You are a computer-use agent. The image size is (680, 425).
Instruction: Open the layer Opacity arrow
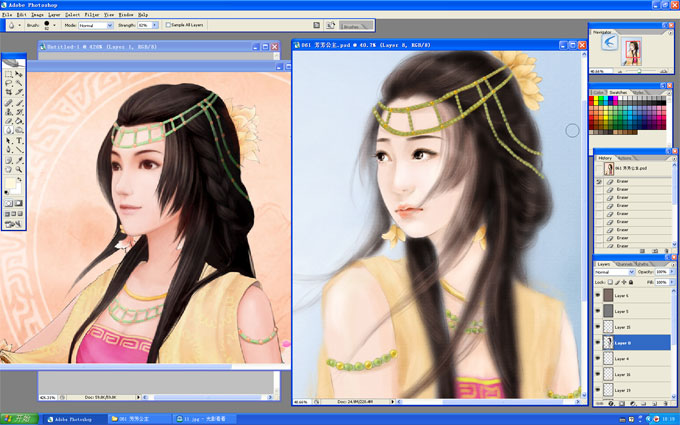coord(672,272)
